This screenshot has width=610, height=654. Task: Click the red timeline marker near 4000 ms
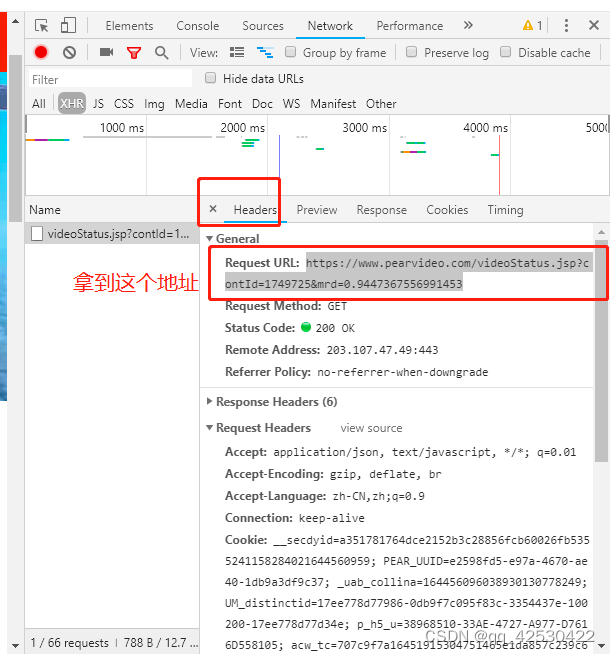pyautogui.click(x=499, y=165)
